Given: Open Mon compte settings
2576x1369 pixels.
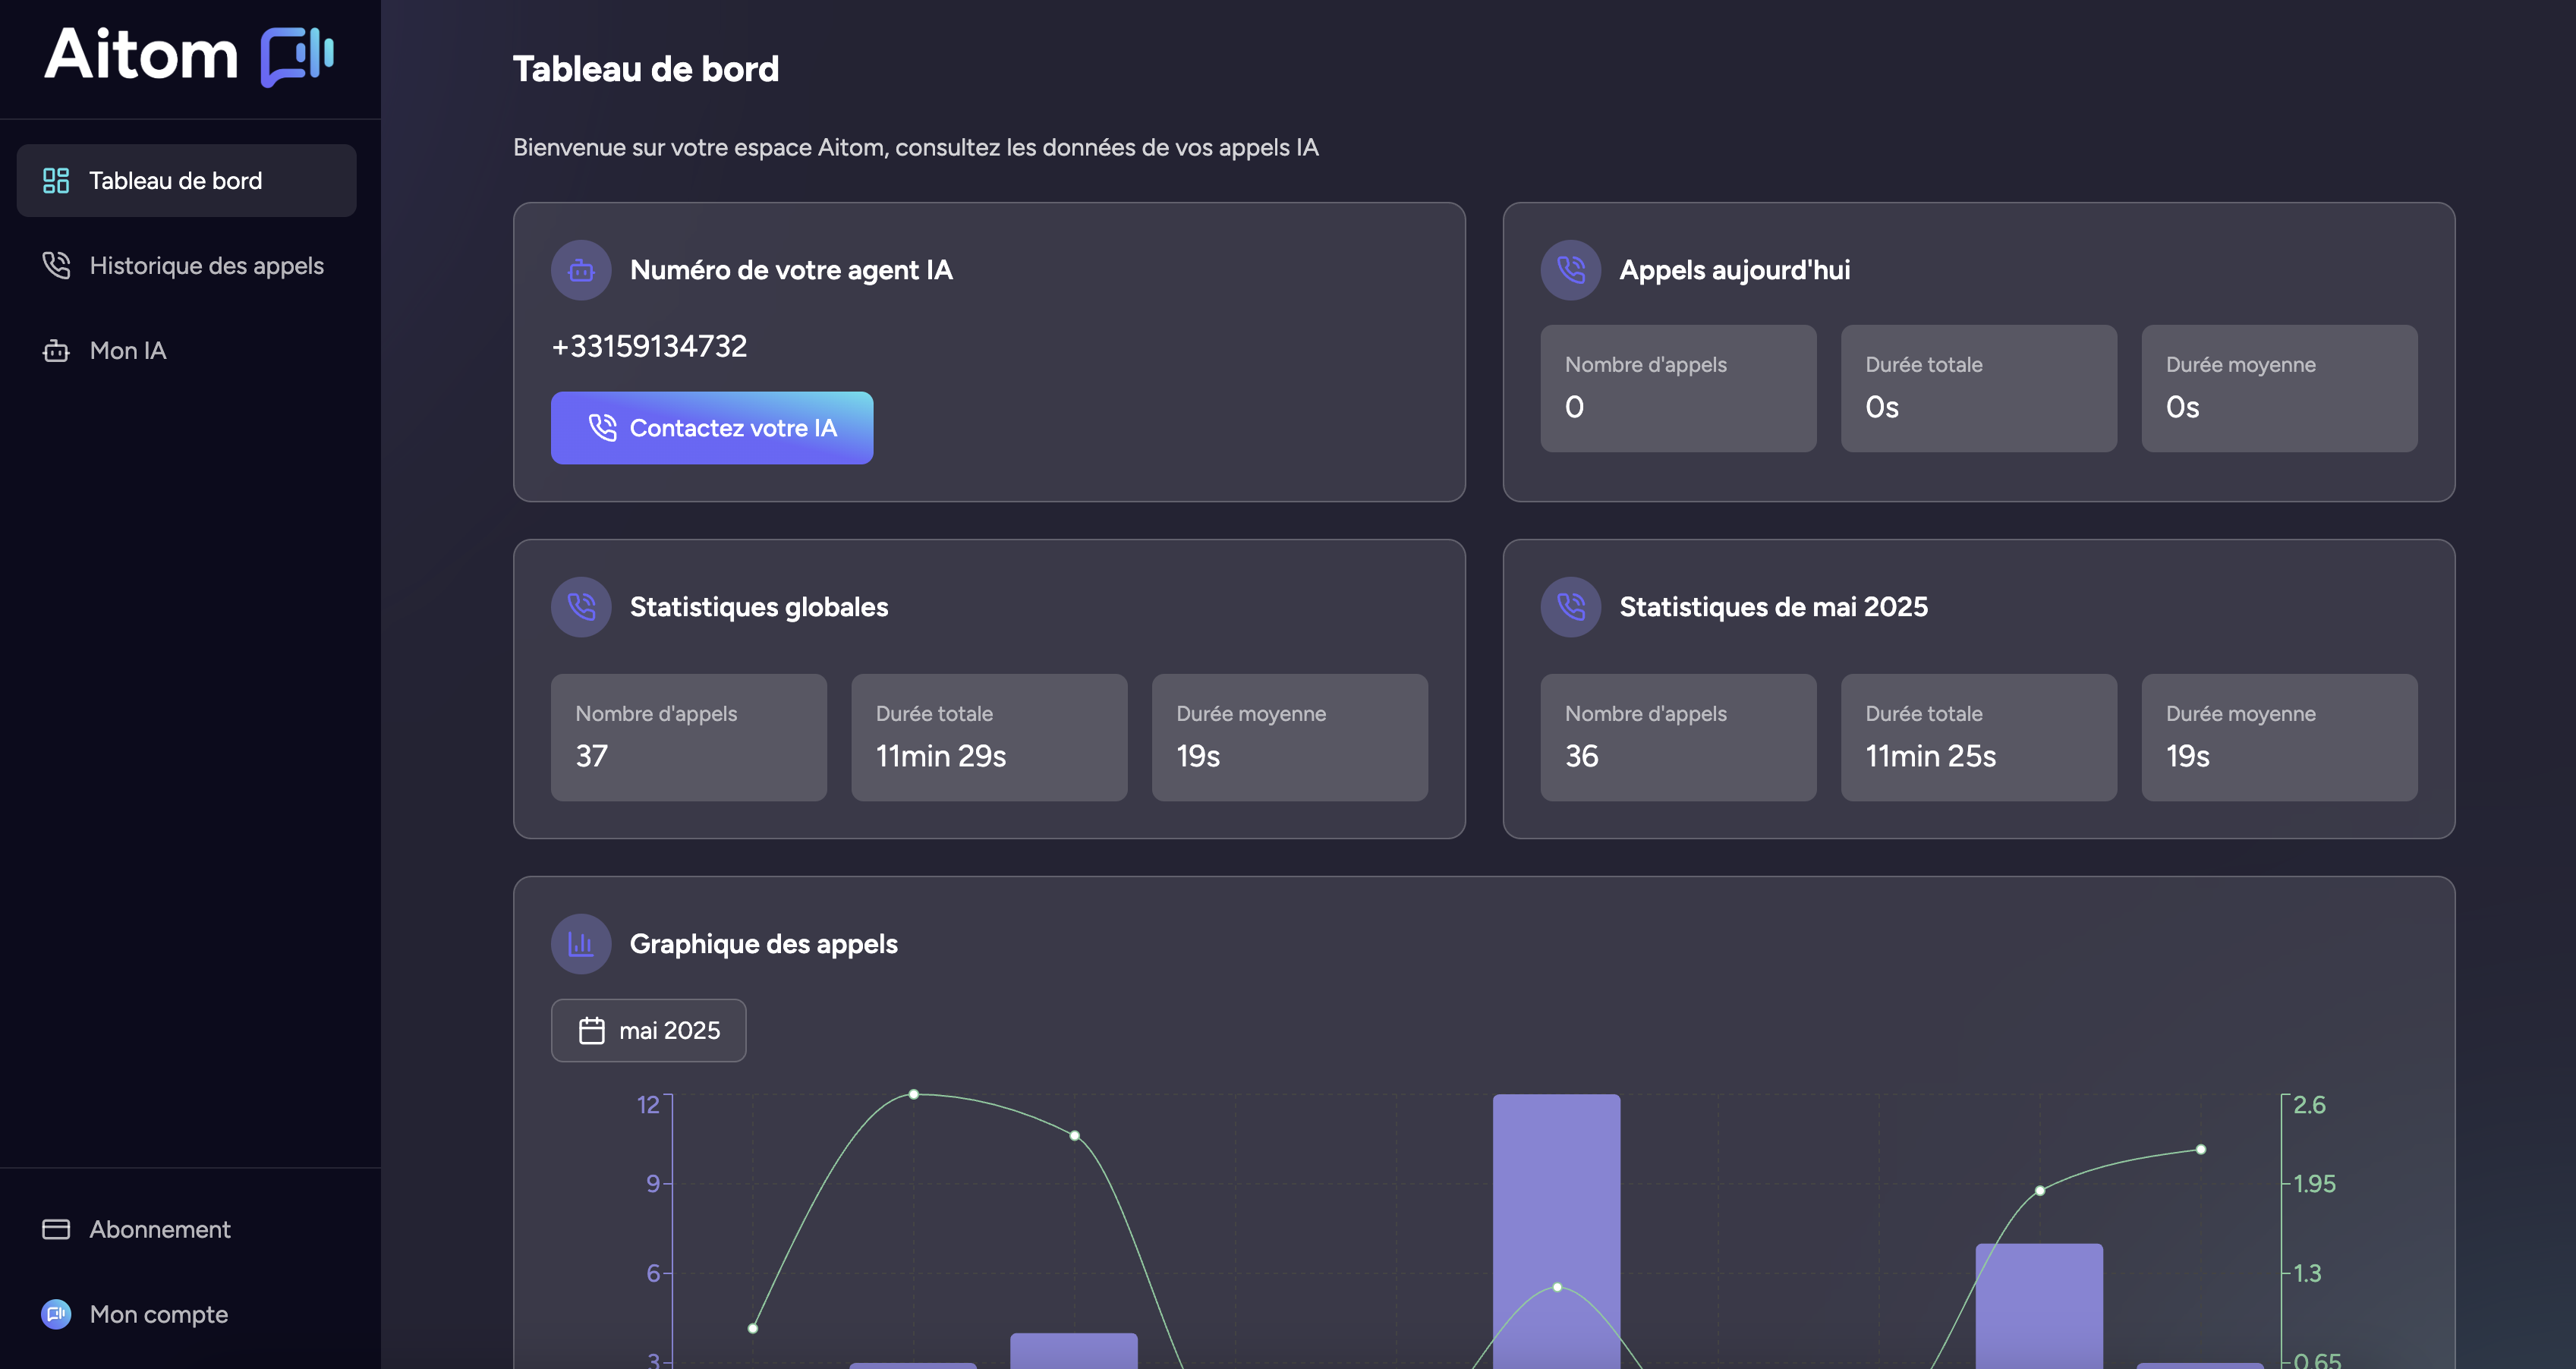Looking at the screenshot, I should point(187,1314).
